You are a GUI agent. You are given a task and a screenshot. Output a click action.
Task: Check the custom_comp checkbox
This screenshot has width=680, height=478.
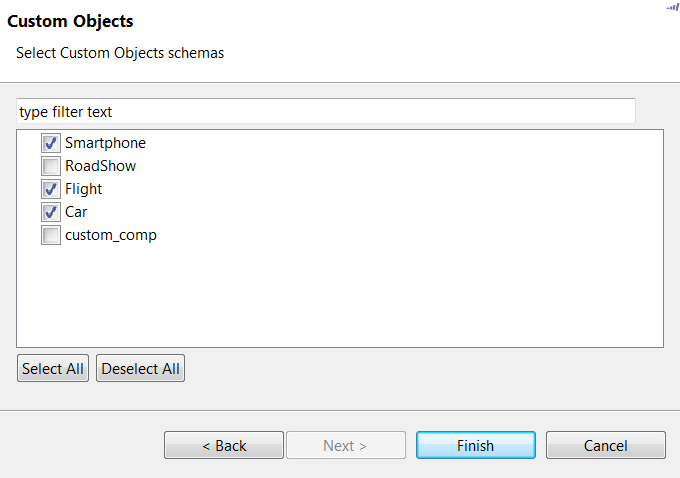click(x=51, y=235)
